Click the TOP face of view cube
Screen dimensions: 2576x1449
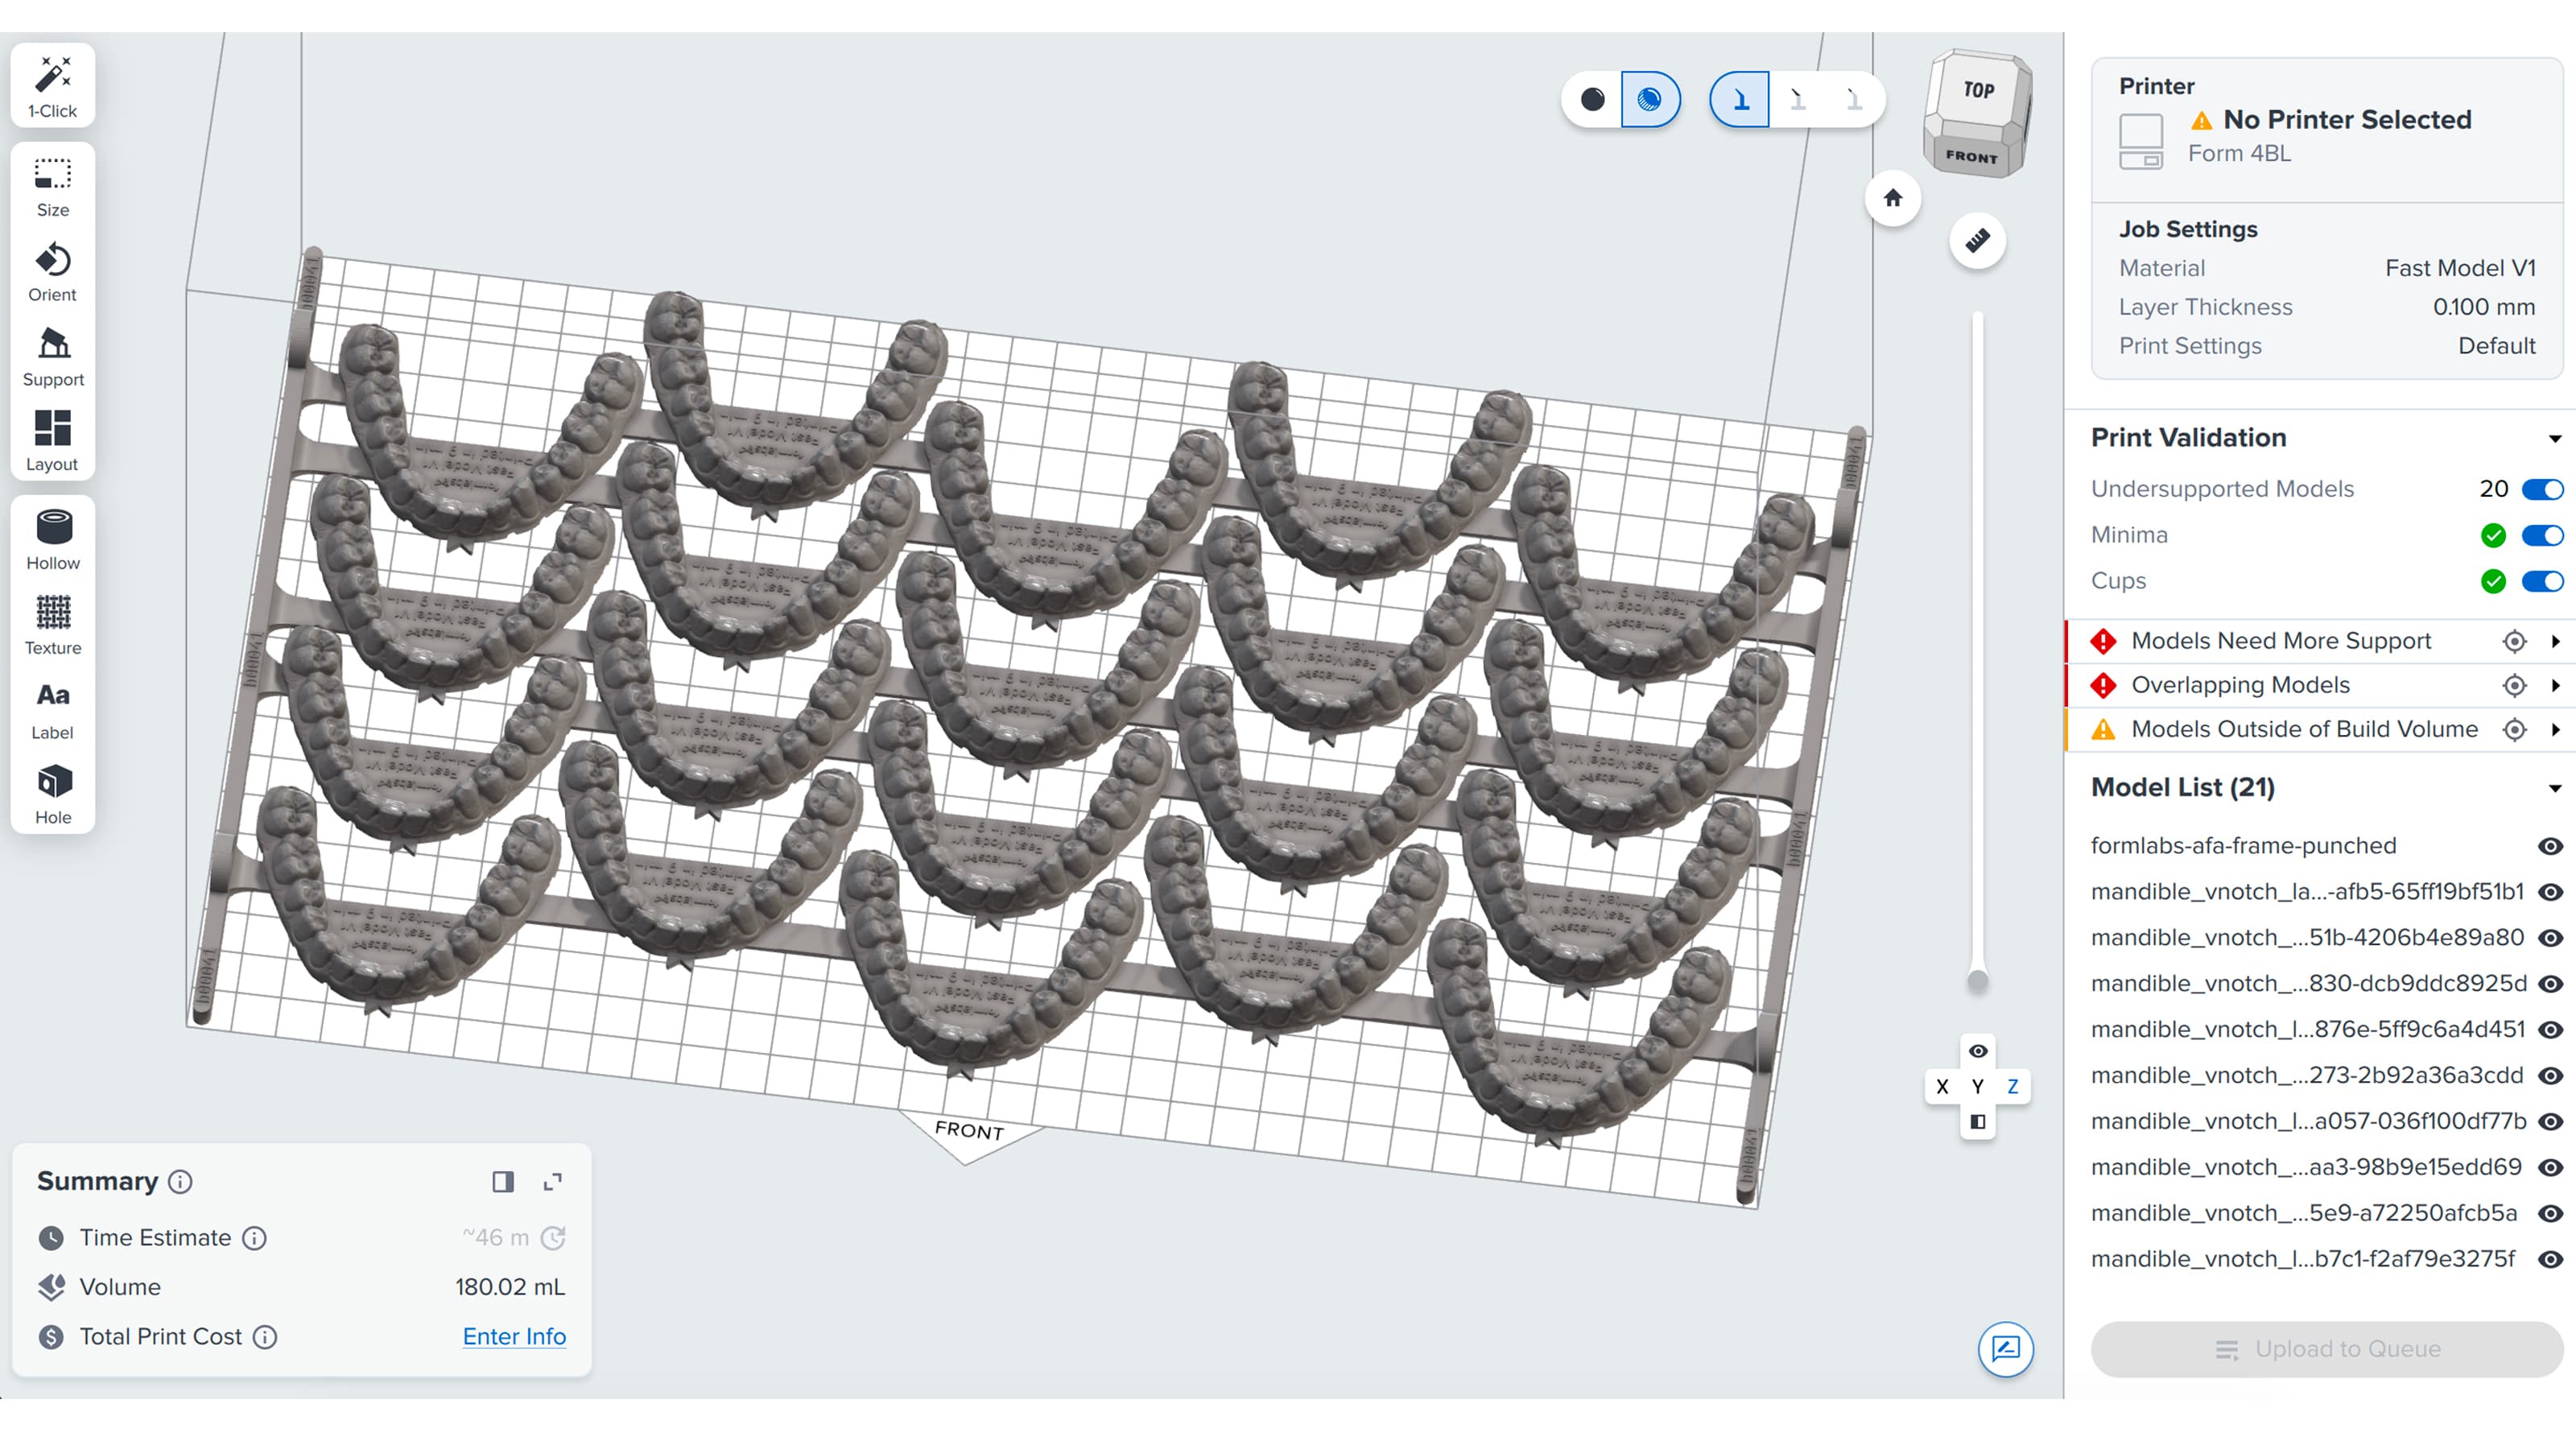(1978, 89)
